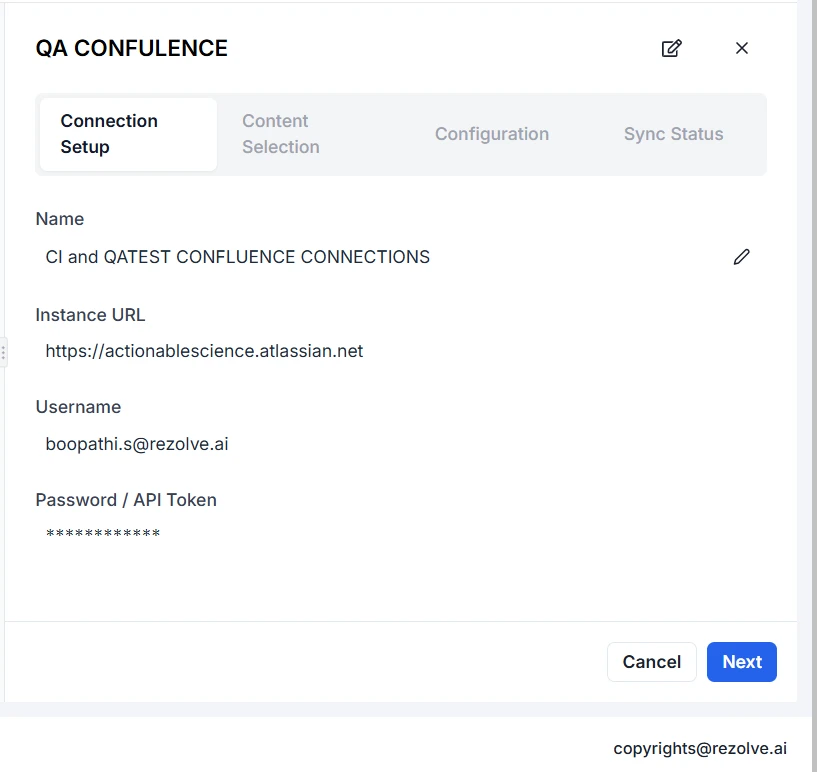Click the edit icon beside QA CONFLUENCE title

click(x=672, y=48)
